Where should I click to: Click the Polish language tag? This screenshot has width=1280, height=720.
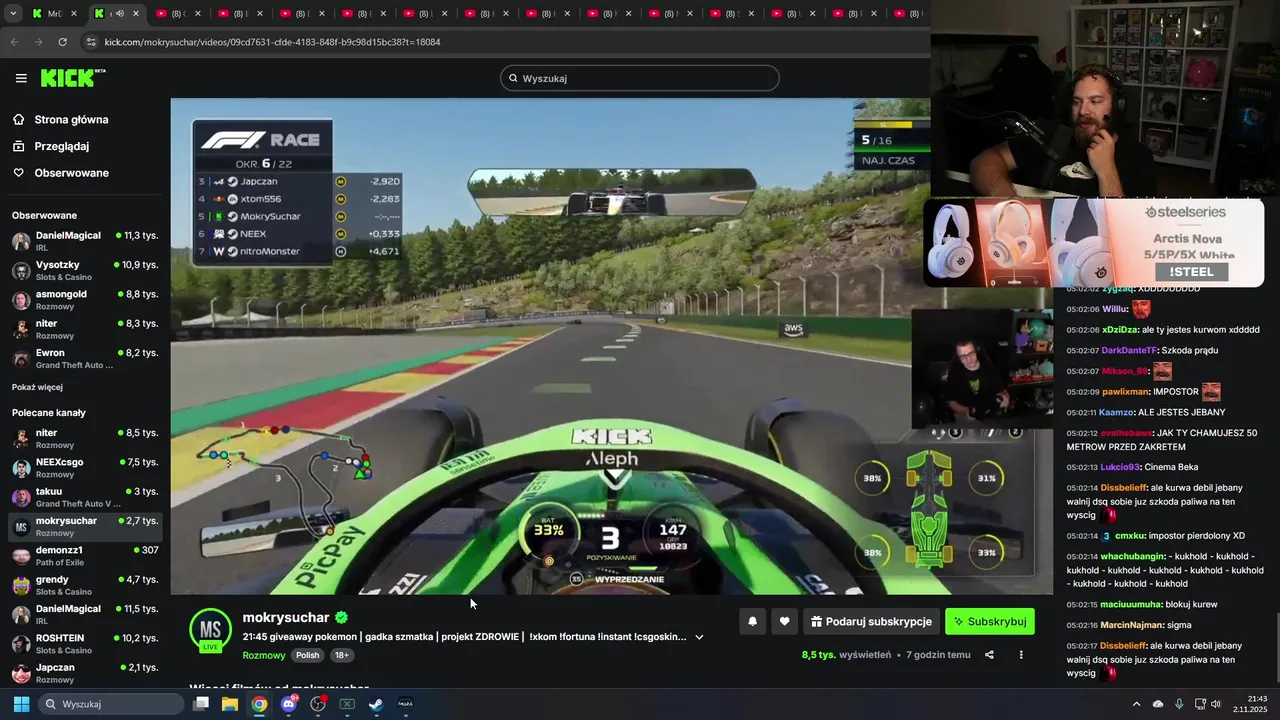point(308,656)
